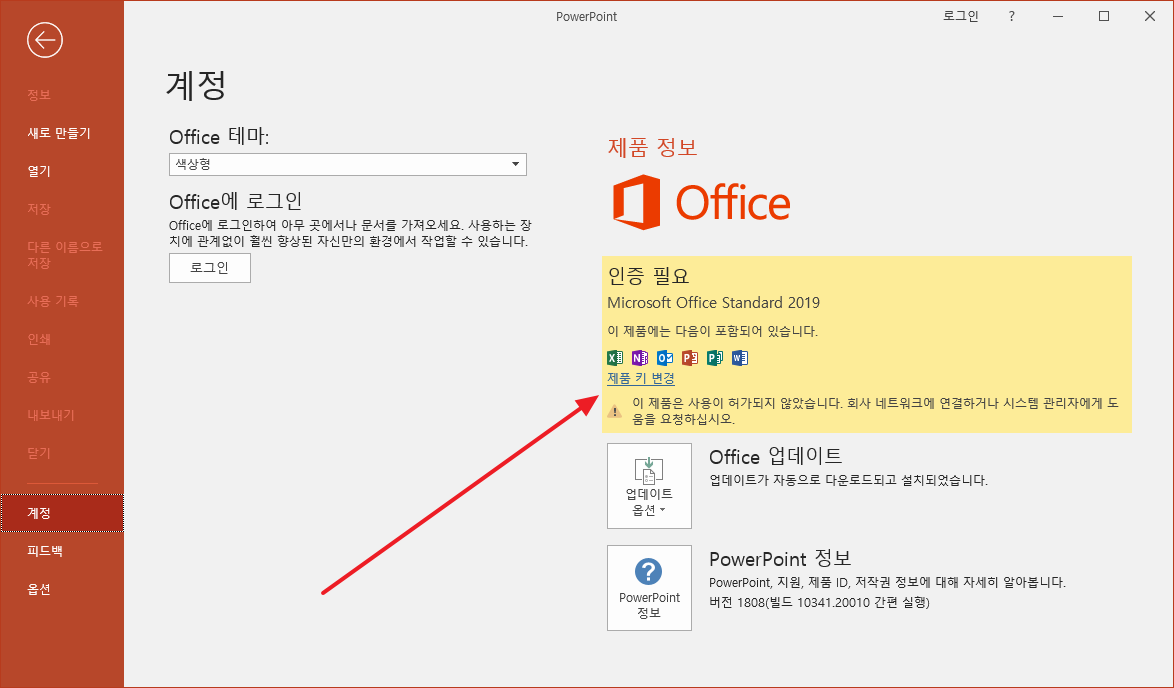Screen dimensions: 1174x688
Task: Select 정보 in the sidebar
Action: tap(39, 94)
